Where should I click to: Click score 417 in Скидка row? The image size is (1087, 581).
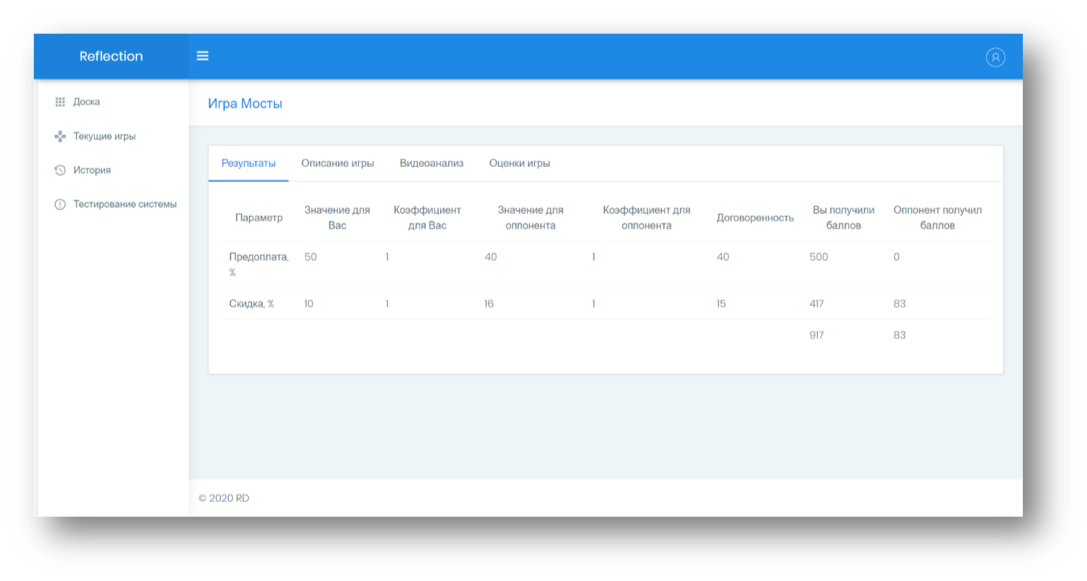coord(817,304)
